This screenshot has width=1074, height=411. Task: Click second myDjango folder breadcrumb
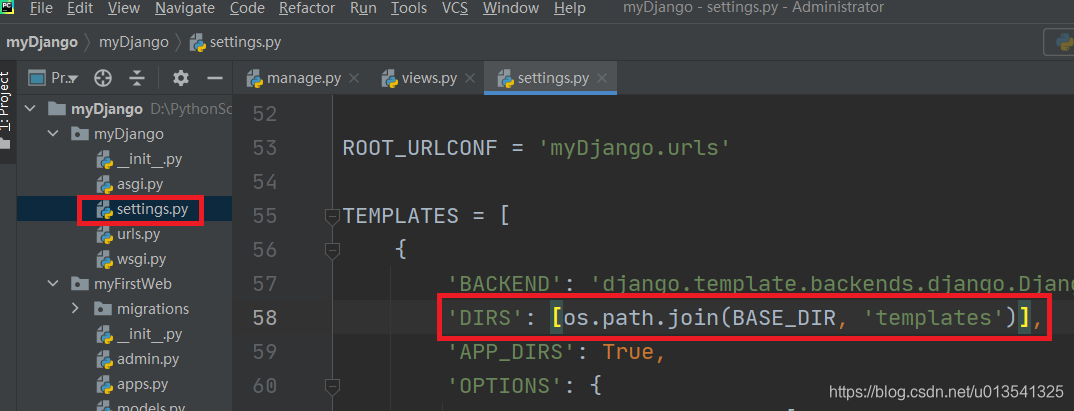(134, 42)
